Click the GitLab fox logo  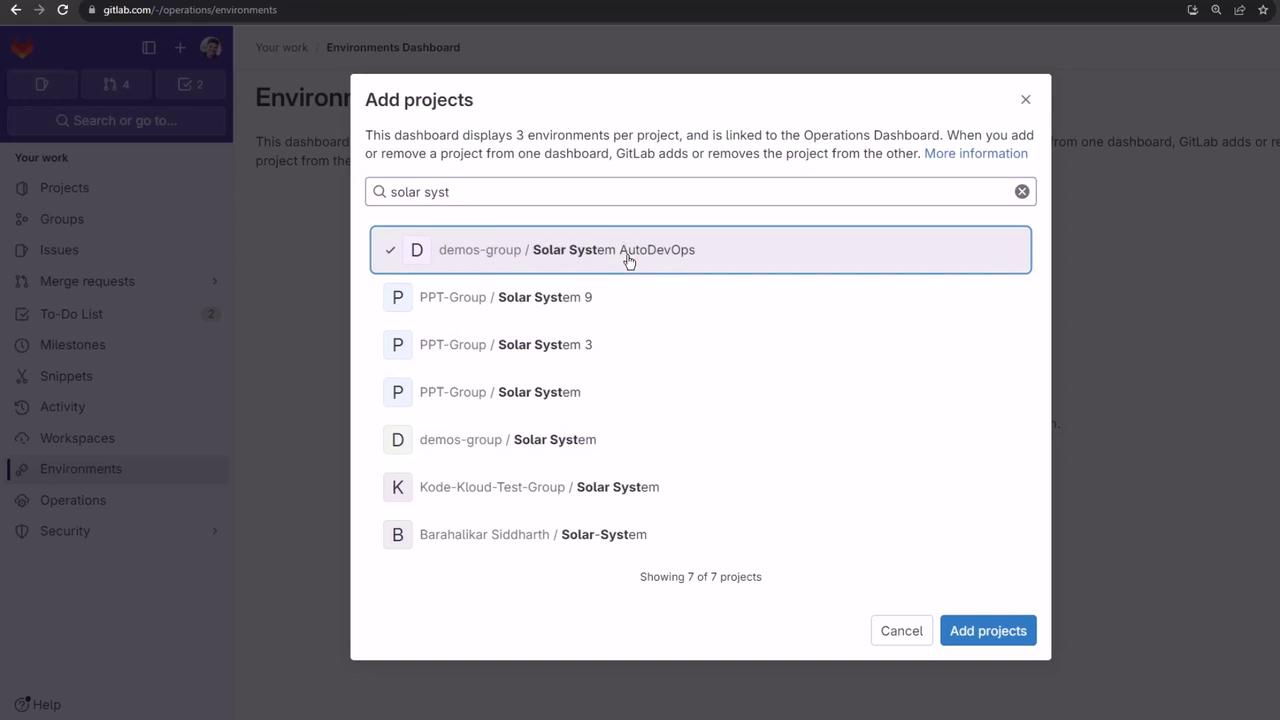coord(22,48)
